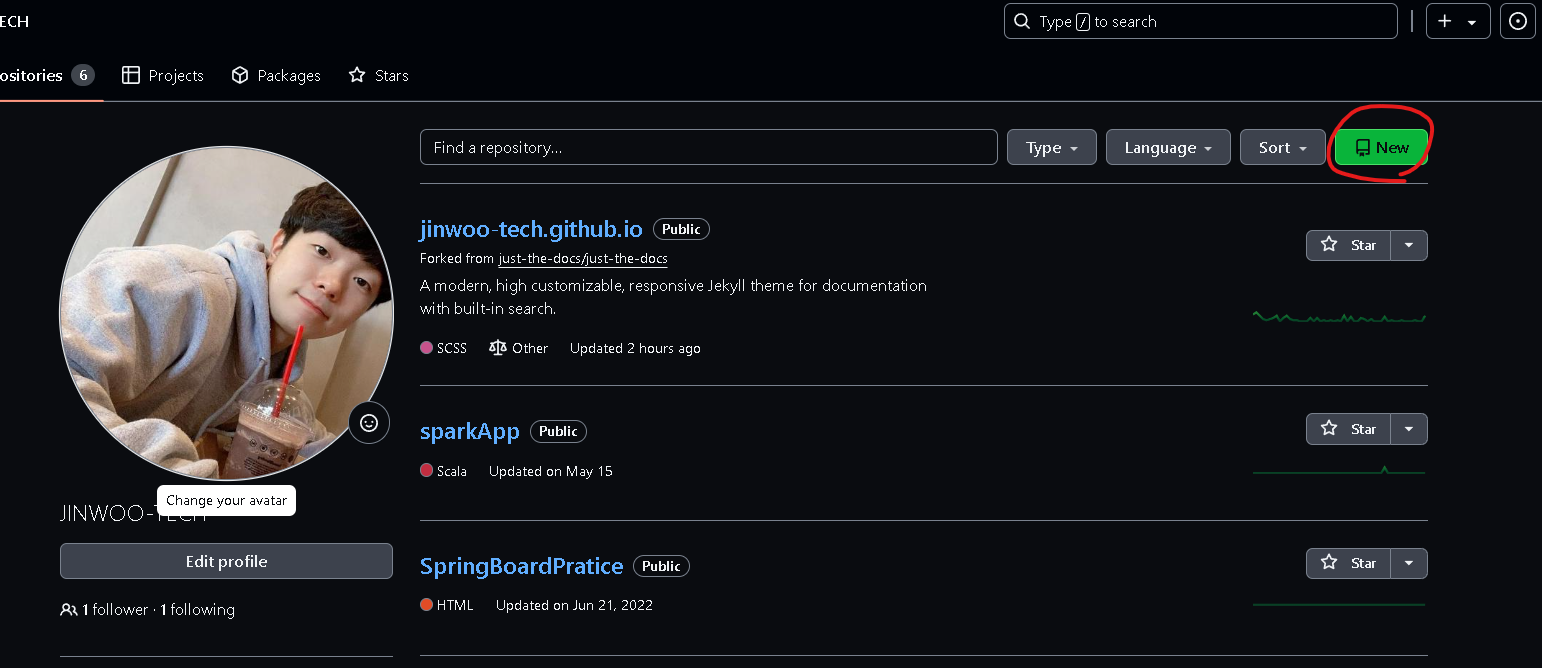This screenshot has height=668, width=1542.
Task: Expand the Sort dropdown
Action: click(1283, 147)
